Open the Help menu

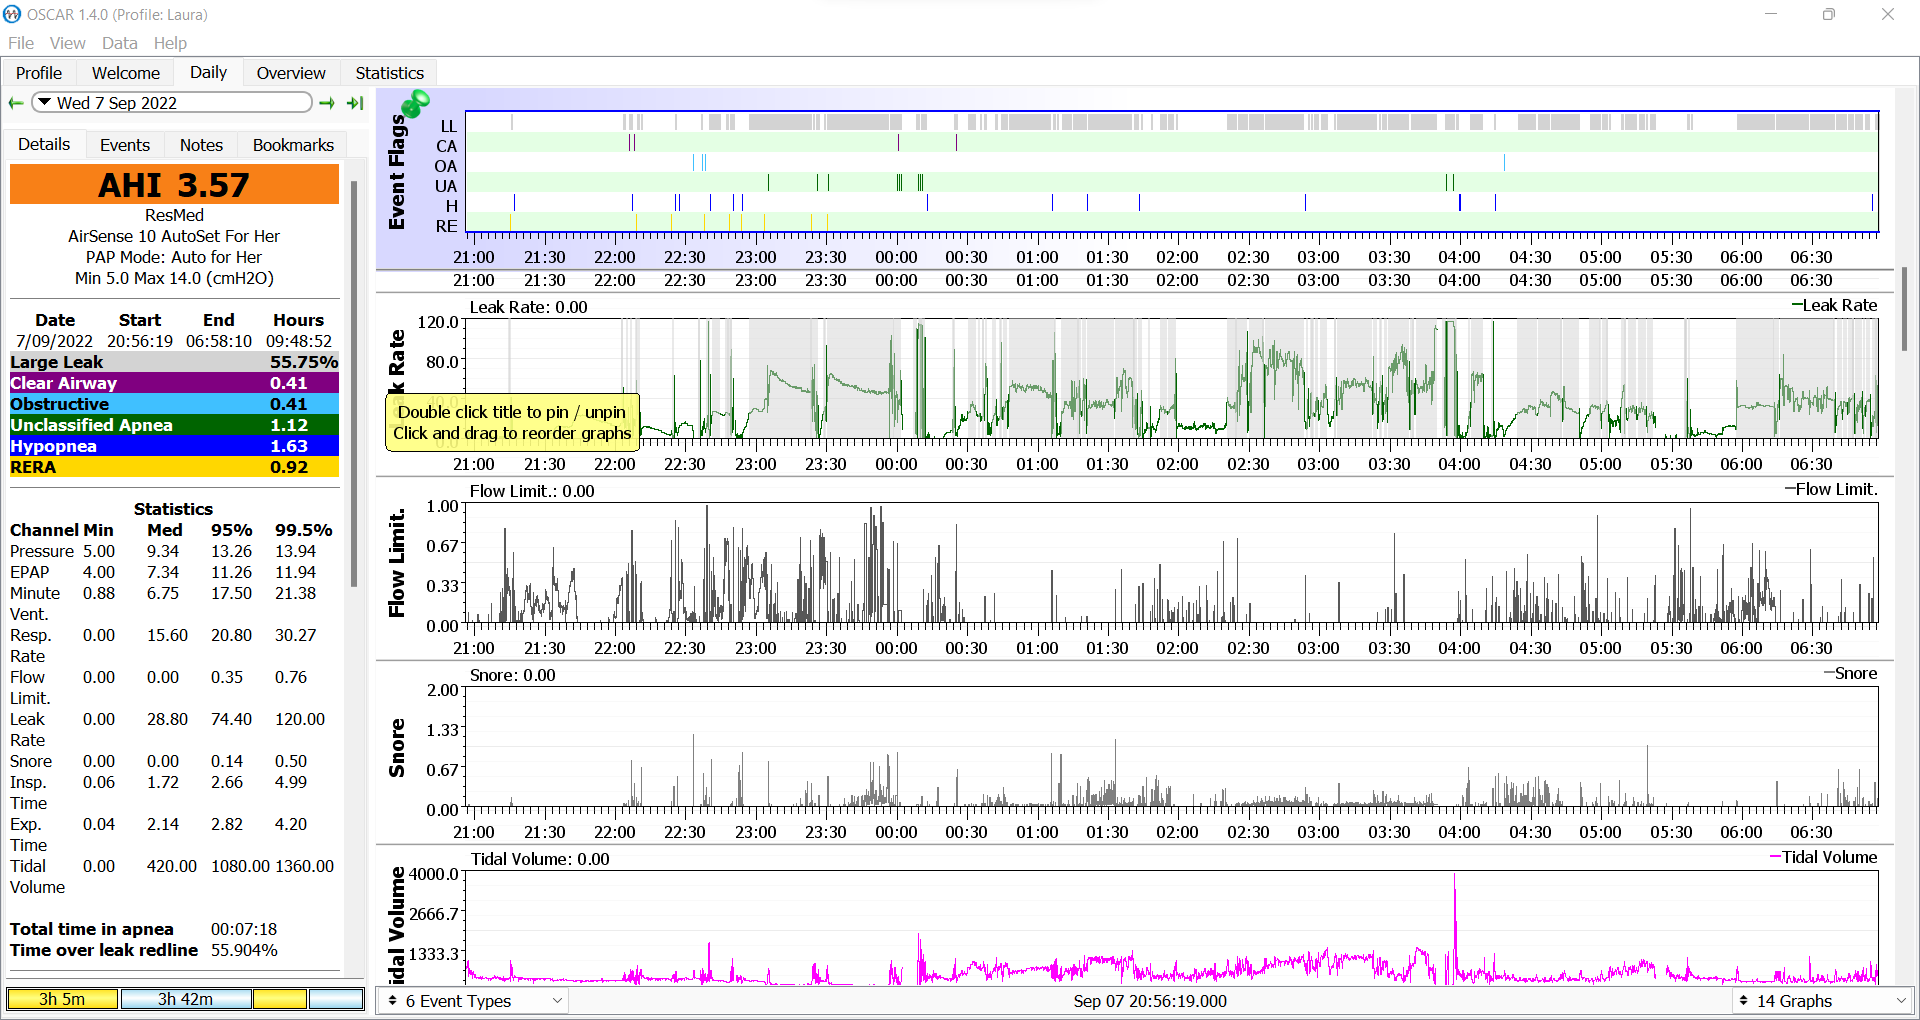[170, 43]
